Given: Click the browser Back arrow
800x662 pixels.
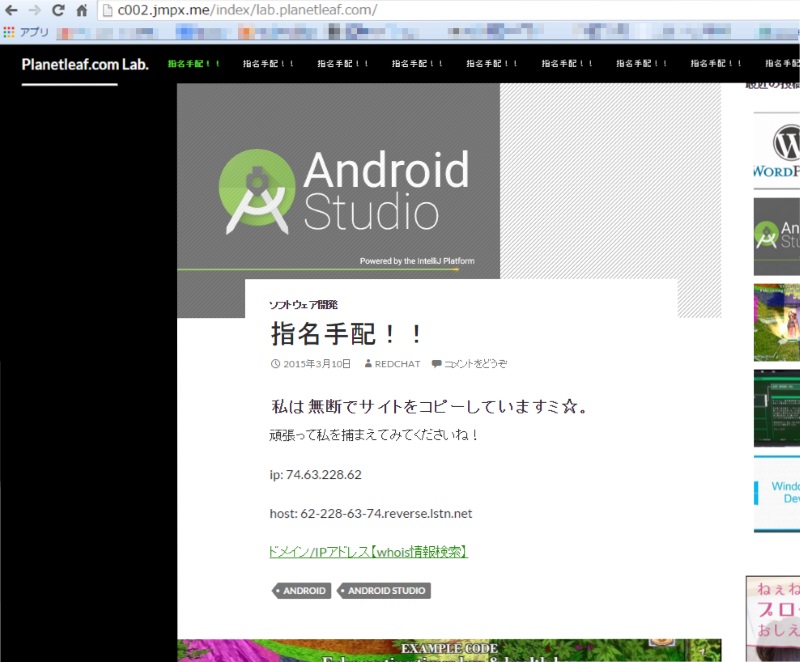Looking at the screenshot, I should (x=11, y=10).
